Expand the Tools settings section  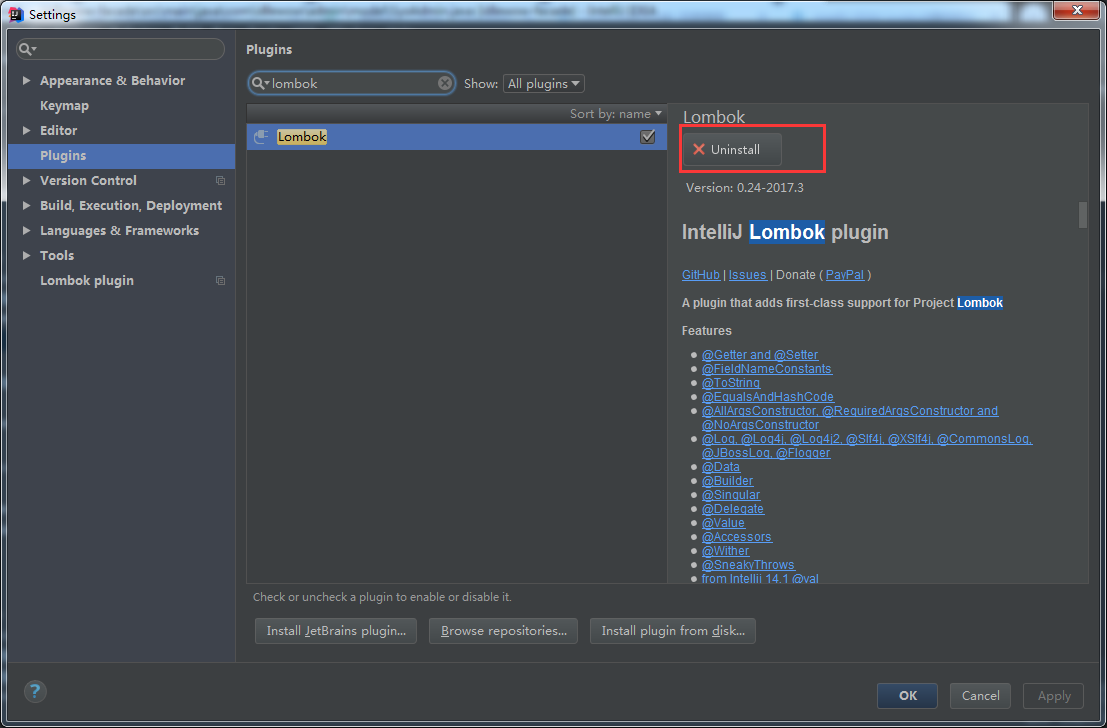coord(26,256)
